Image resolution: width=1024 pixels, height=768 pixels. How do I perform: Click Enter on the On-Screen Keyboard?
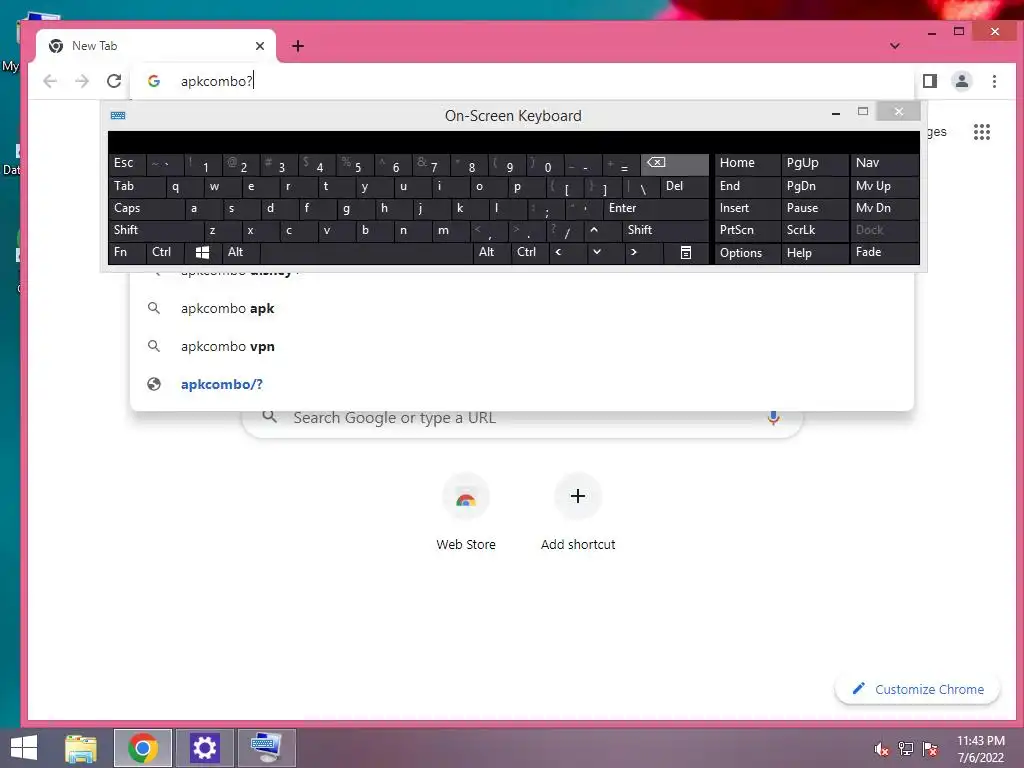(656, 208)
